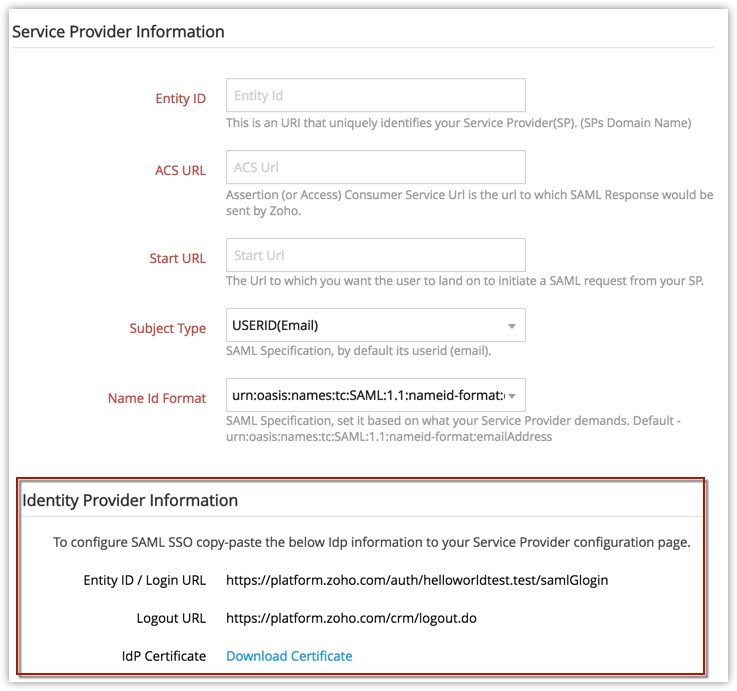The height and width of the screenshot is (691, 737).
Task: Click the IdP Certificate label
Action: pos(165,656)
